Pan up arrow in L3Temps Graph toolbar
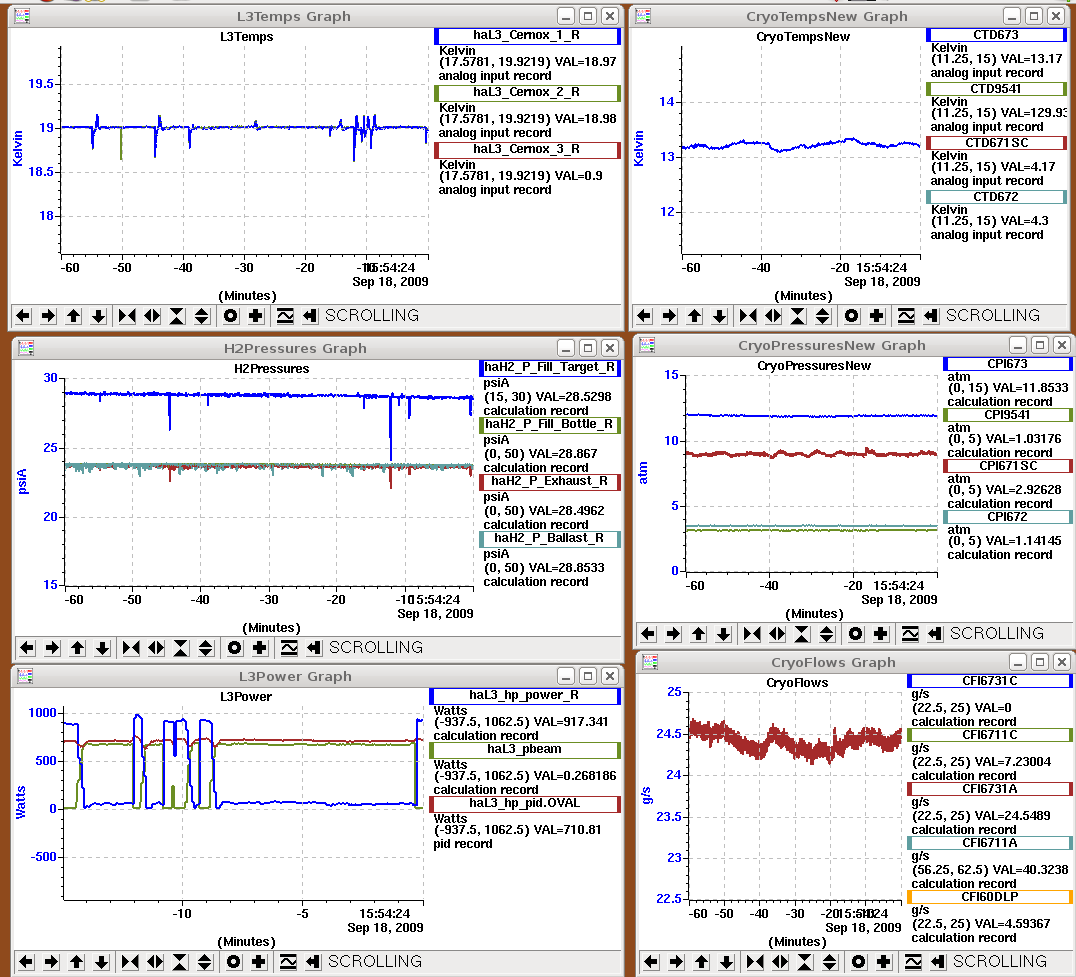This screenshot has width=1076, height=977. click(73, 316)
